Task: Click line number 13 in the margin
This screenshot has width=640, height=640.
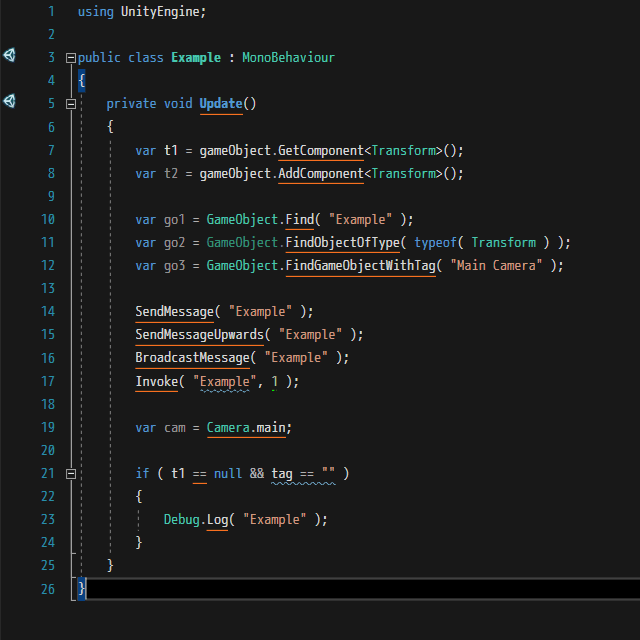Action: point(48,289)
